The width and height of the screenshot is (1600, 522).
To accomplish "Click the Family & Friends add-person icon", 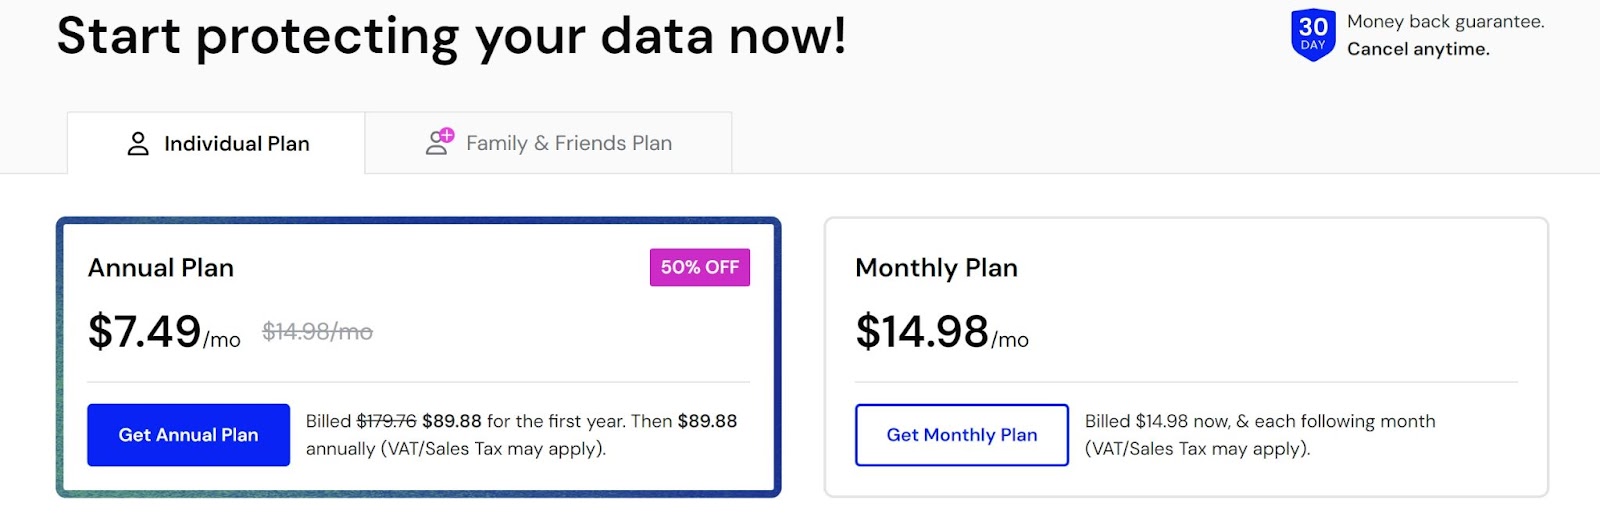I will click(x=440, y=142).
